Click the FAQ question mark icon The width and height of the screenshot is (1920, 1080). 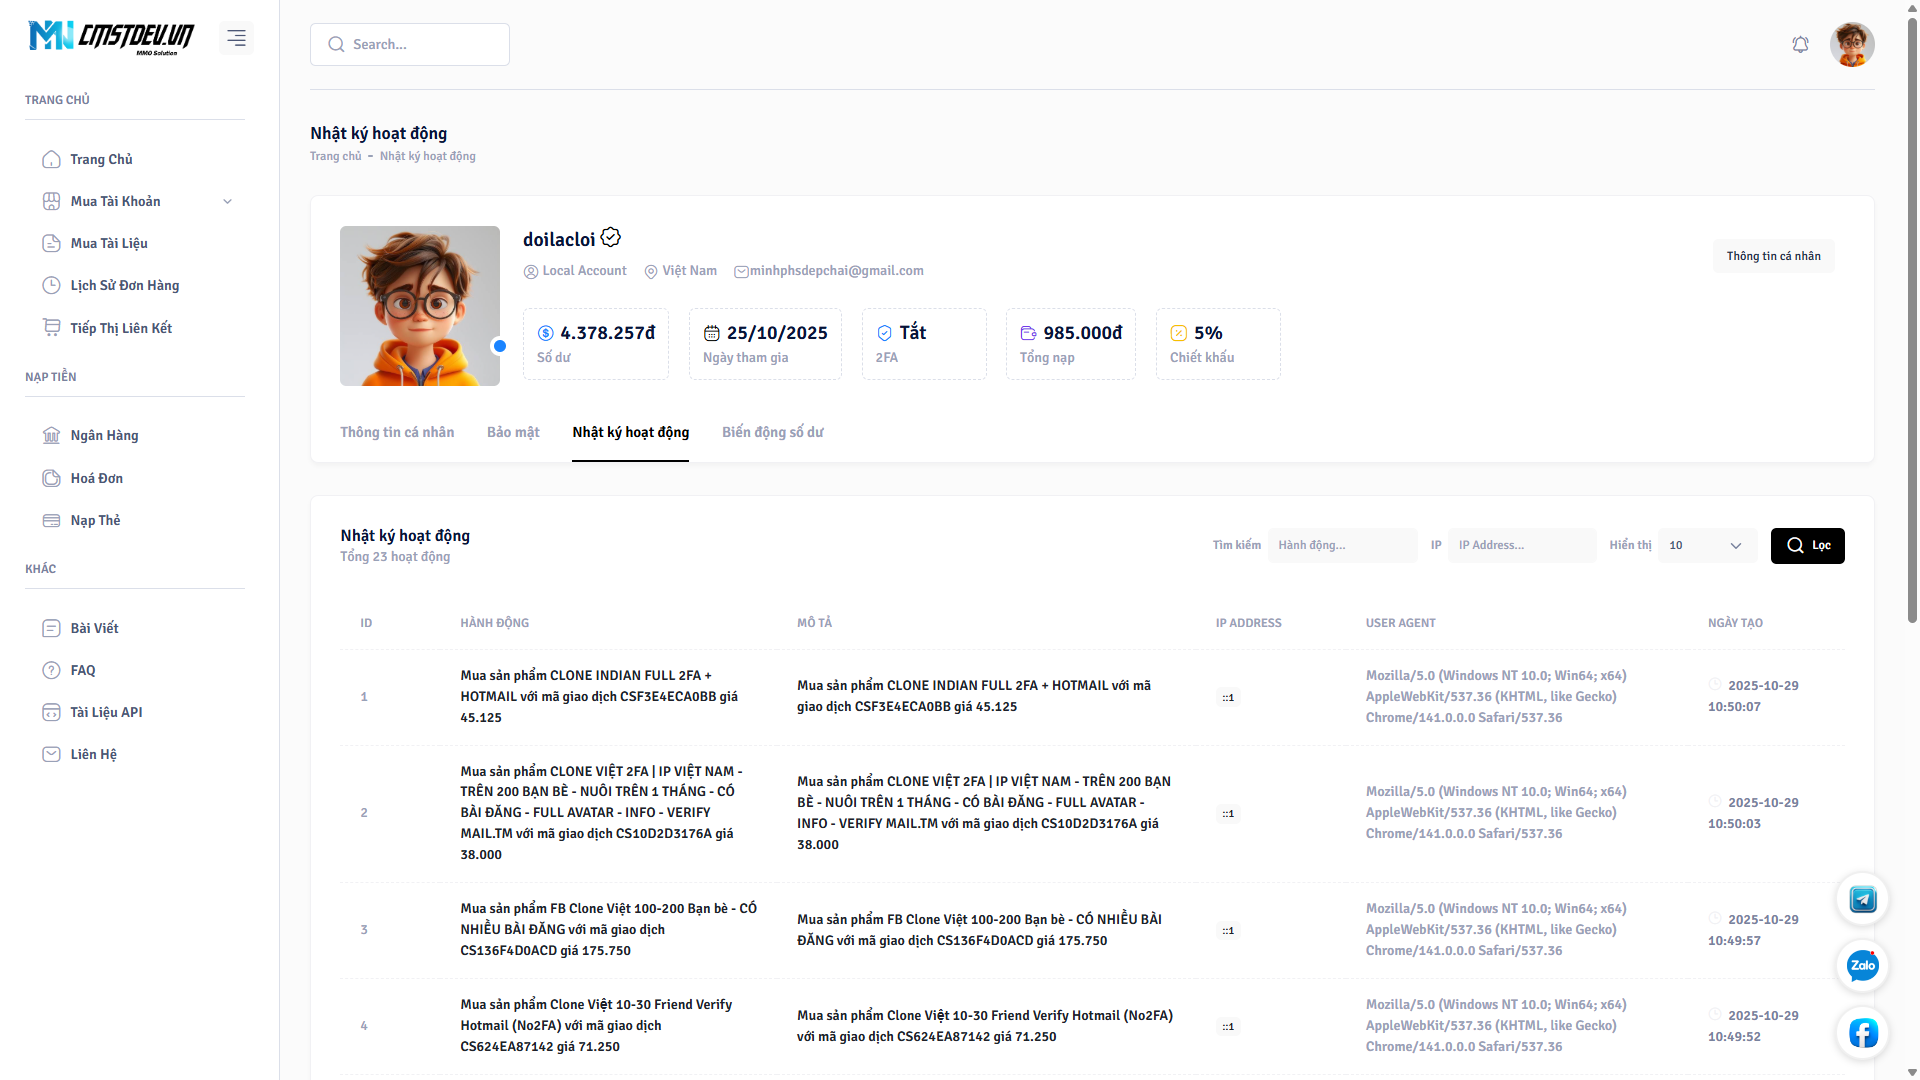(51, 670)
